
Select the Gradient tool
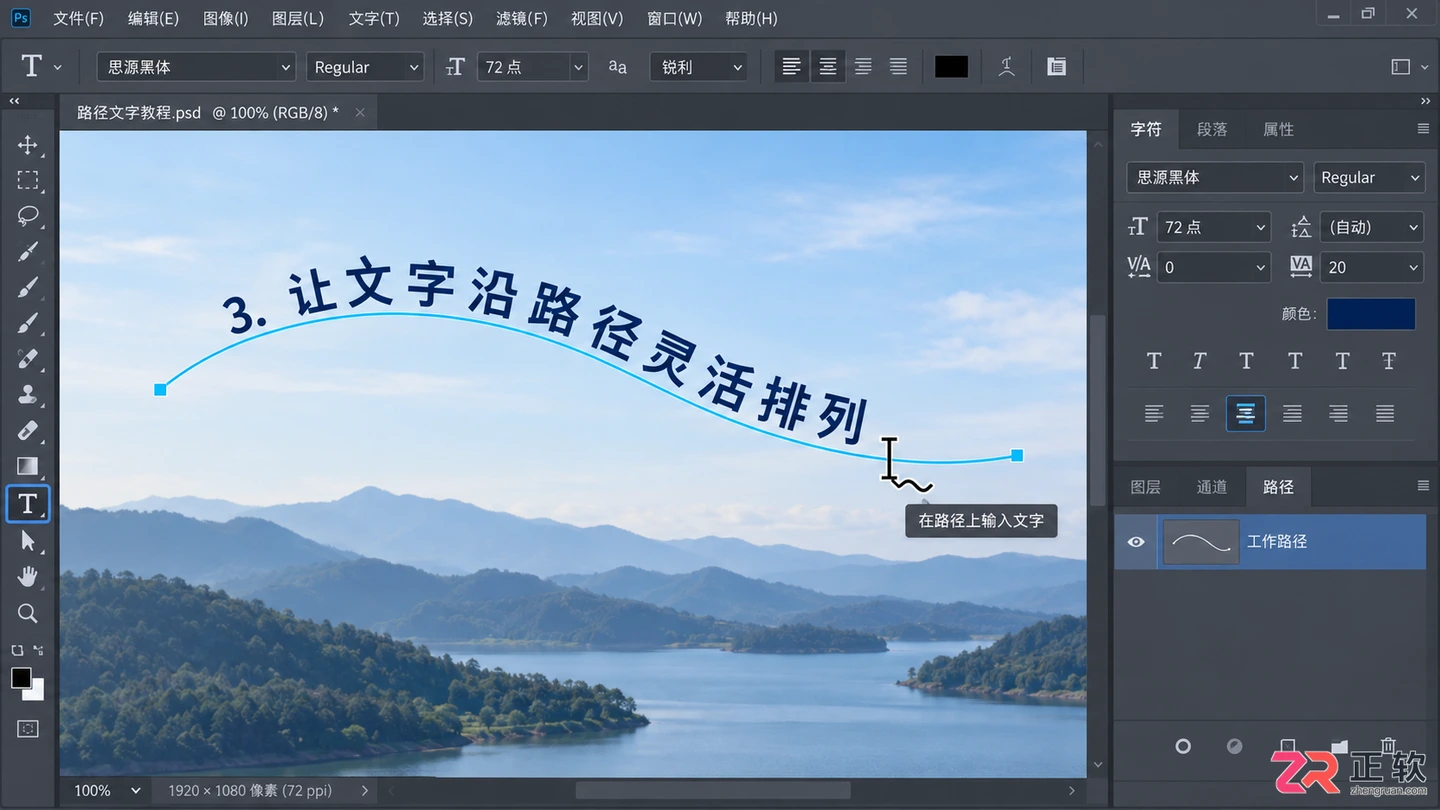point(28,466)
